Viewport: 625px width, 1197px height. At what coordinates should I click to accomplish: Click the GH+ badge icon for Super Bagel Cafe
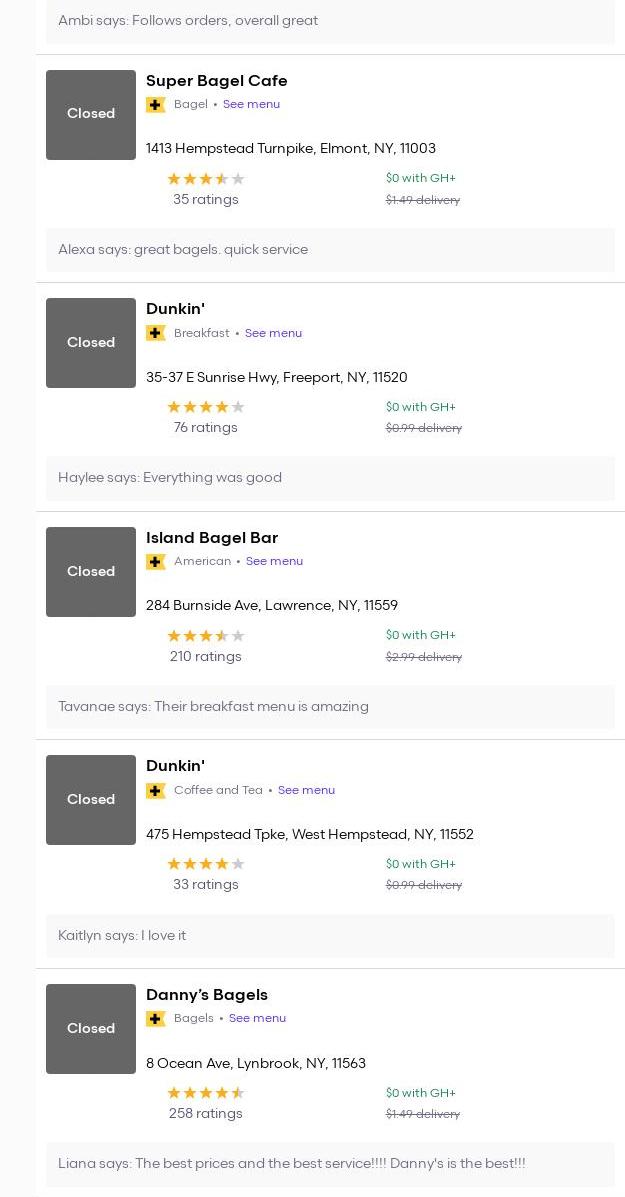(x=155, y=105)
